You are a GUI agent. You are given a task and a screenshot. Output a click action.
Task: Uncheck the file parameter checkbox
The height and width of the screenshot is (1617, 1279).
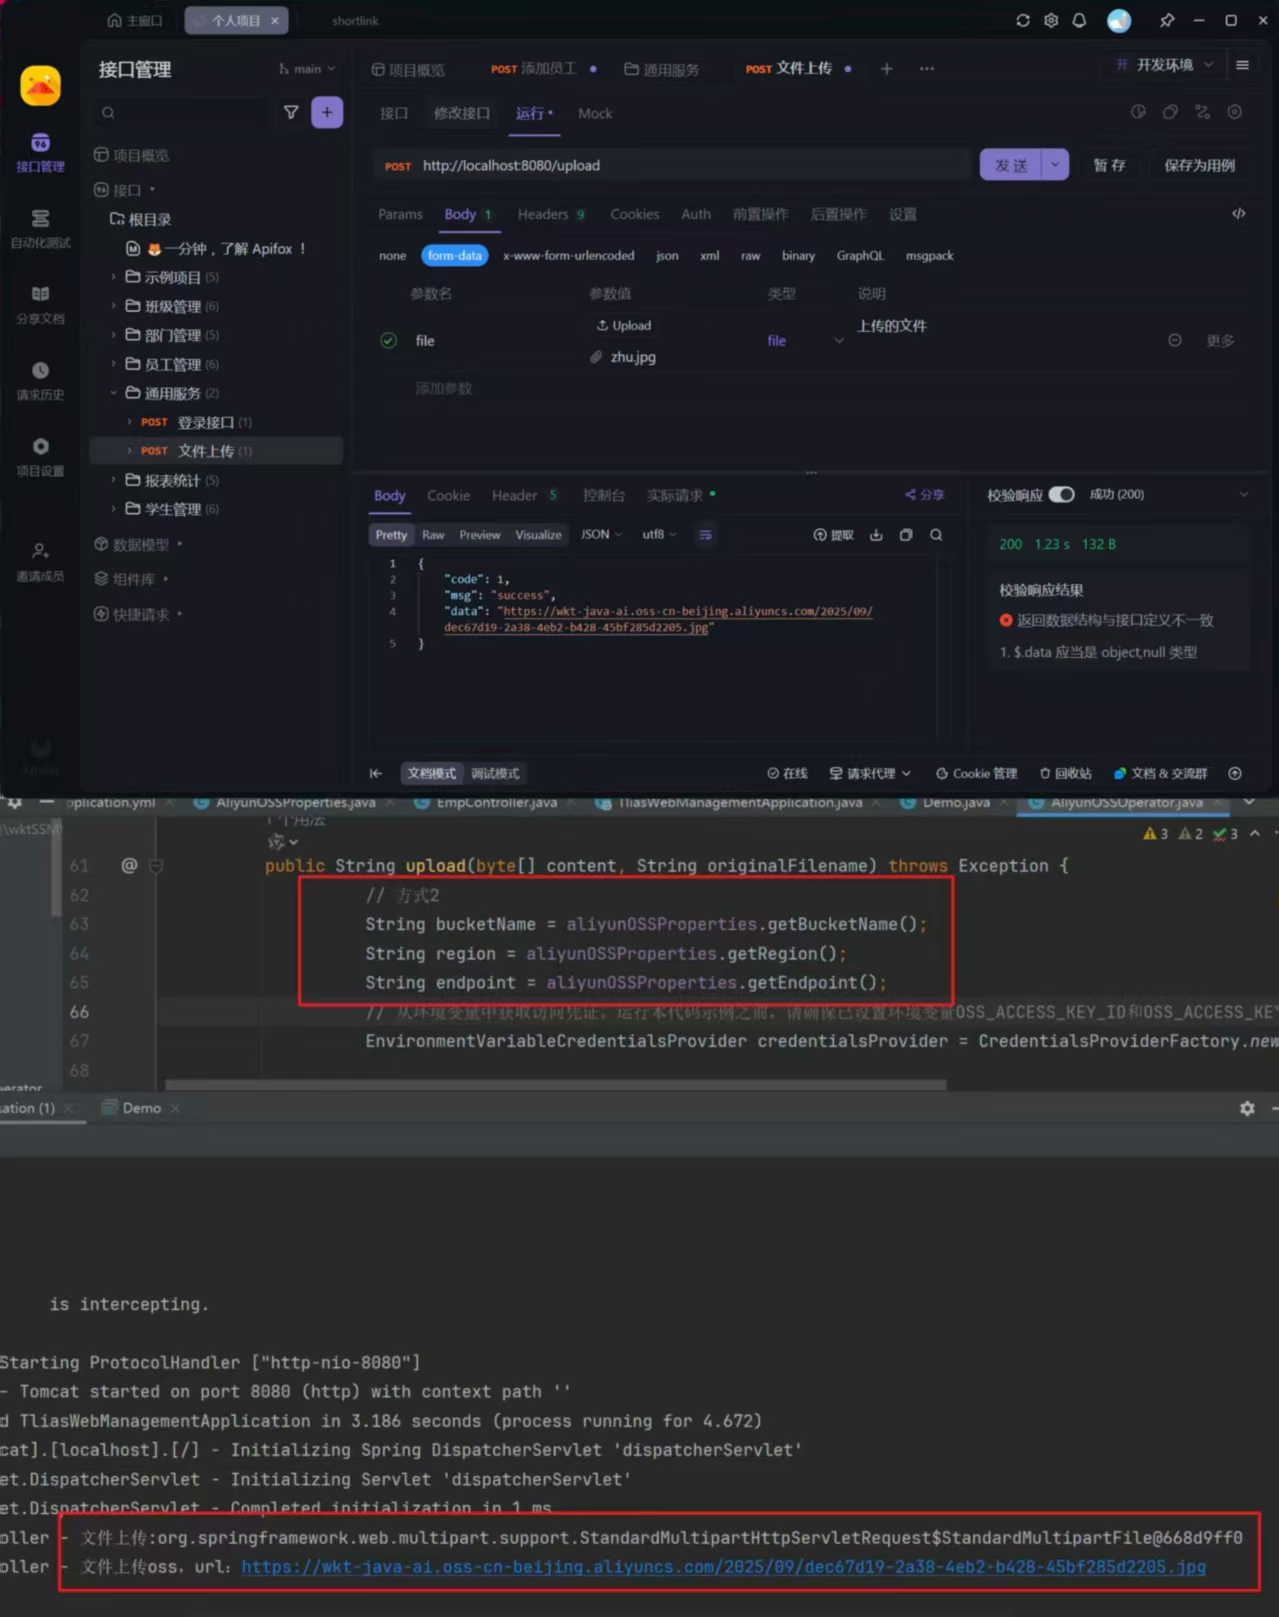[x=389, y=341]
